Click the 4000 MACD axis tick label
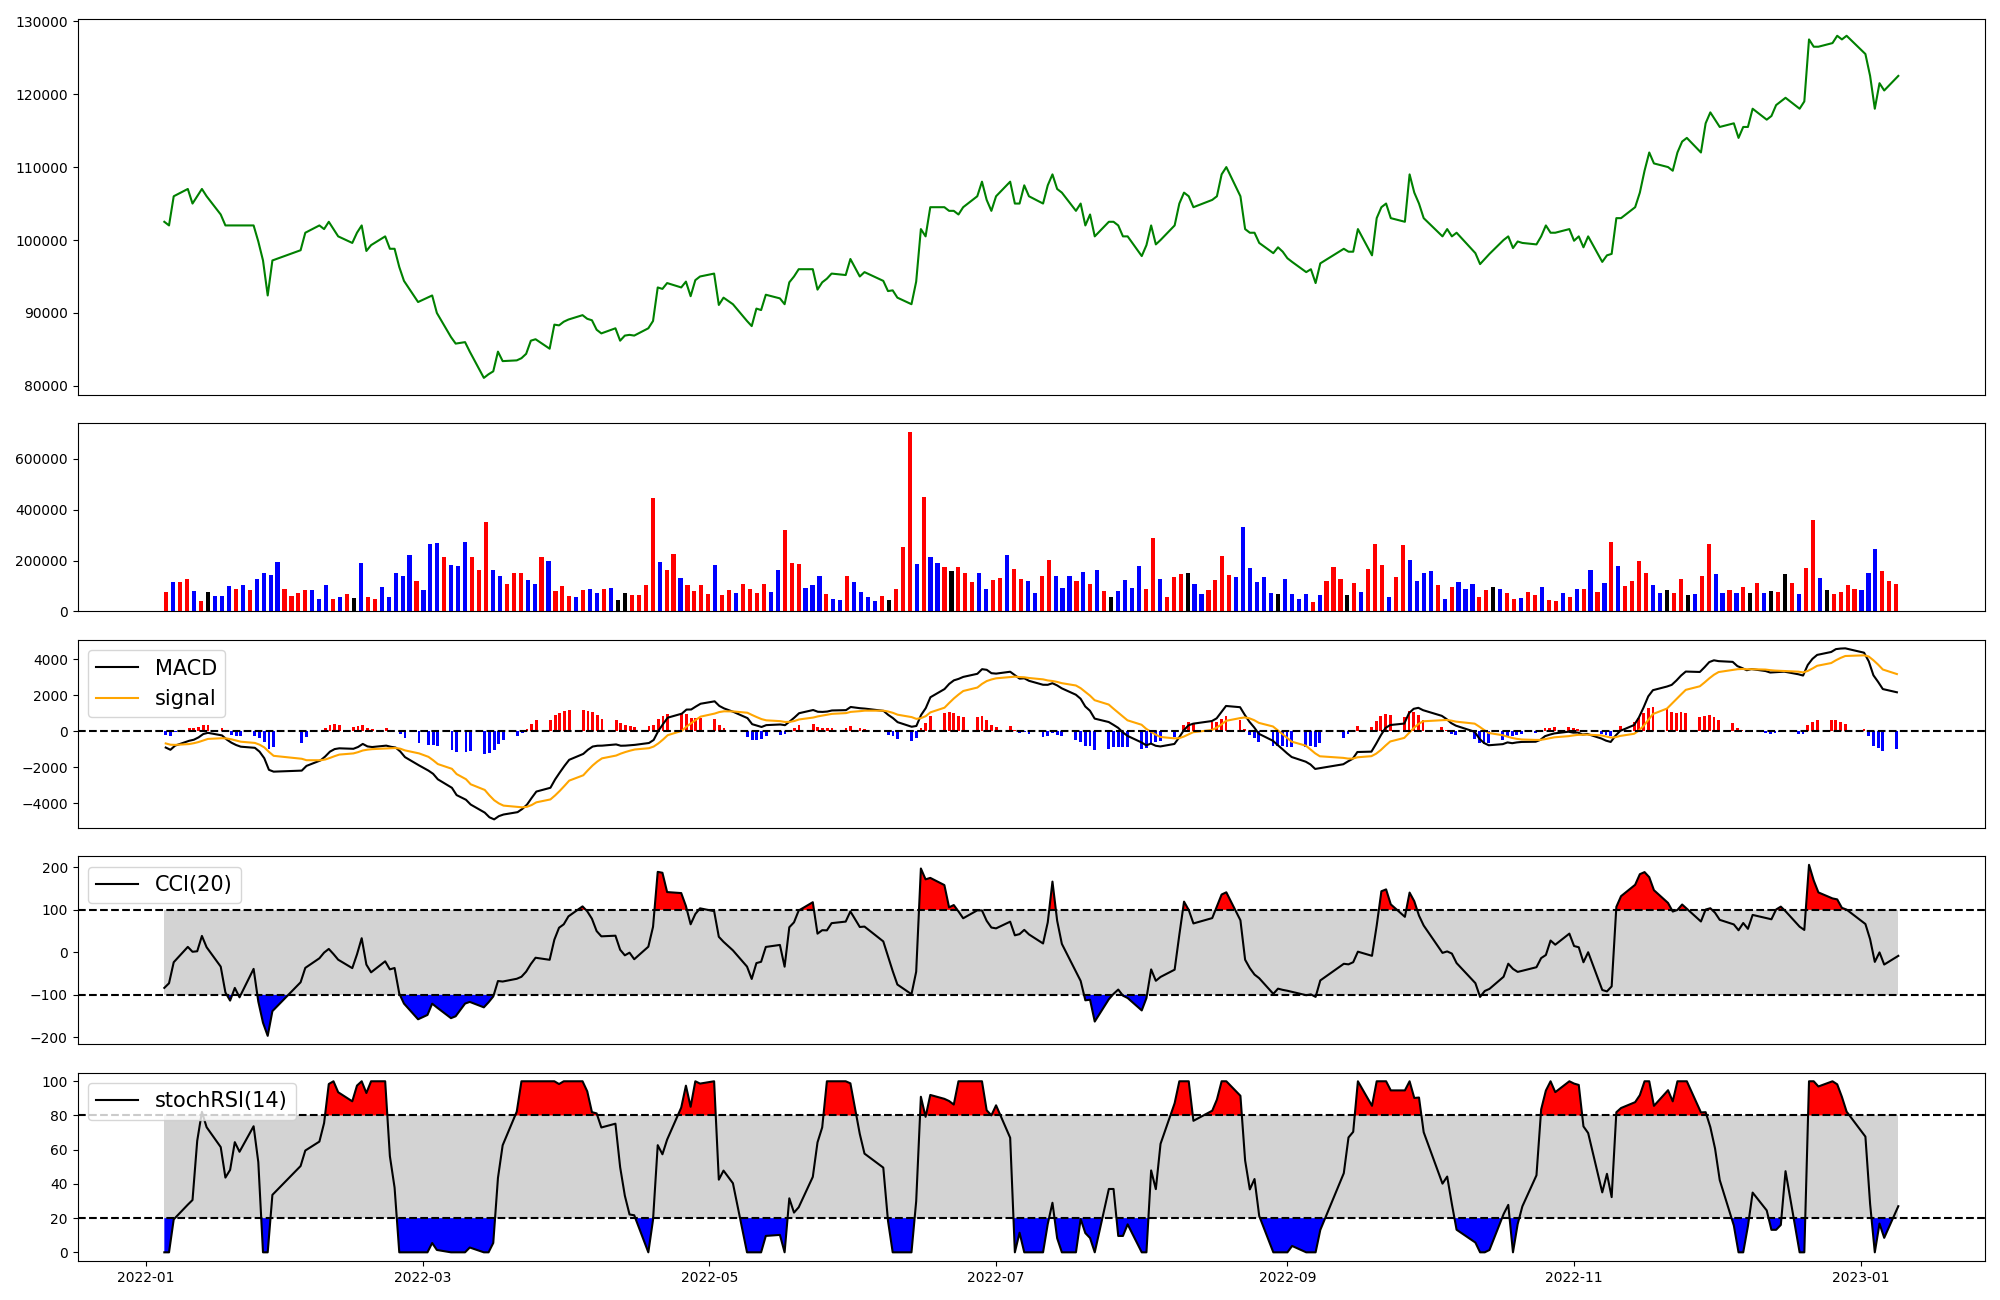The width and height of the screenshot is (2000, 1300). tap(52, 660)
